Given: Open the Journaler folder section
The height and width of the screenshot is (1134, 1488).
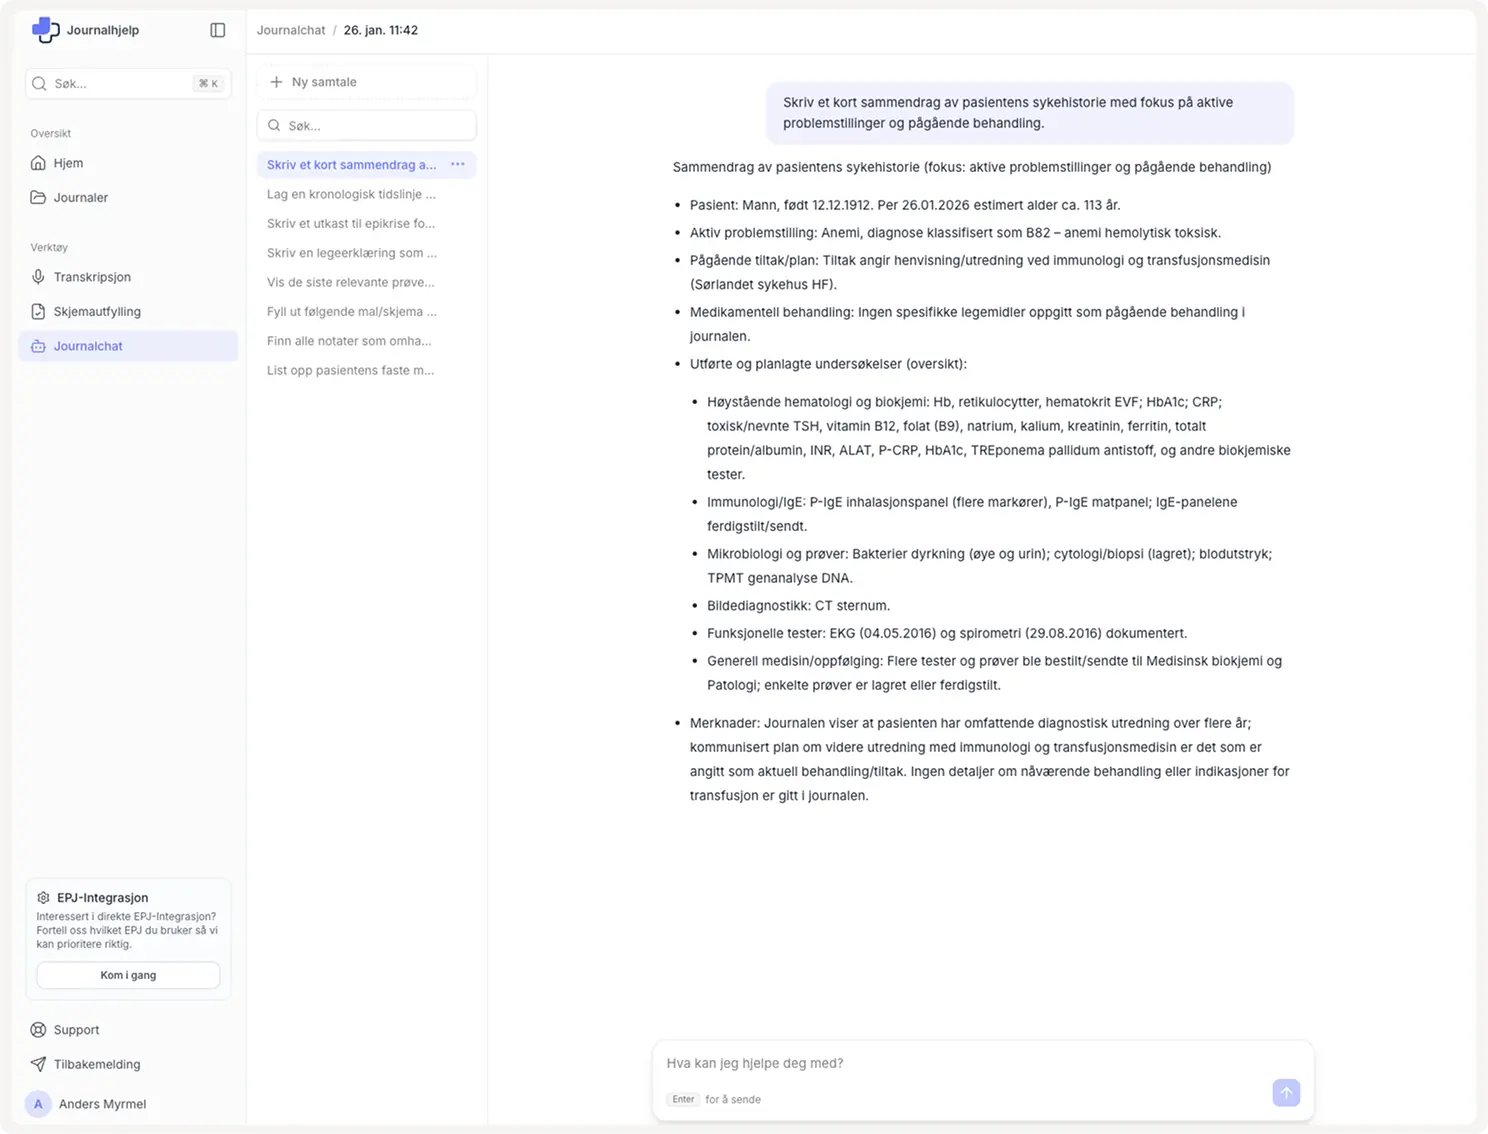Looking at the screenshot, I should coord(80,197).
